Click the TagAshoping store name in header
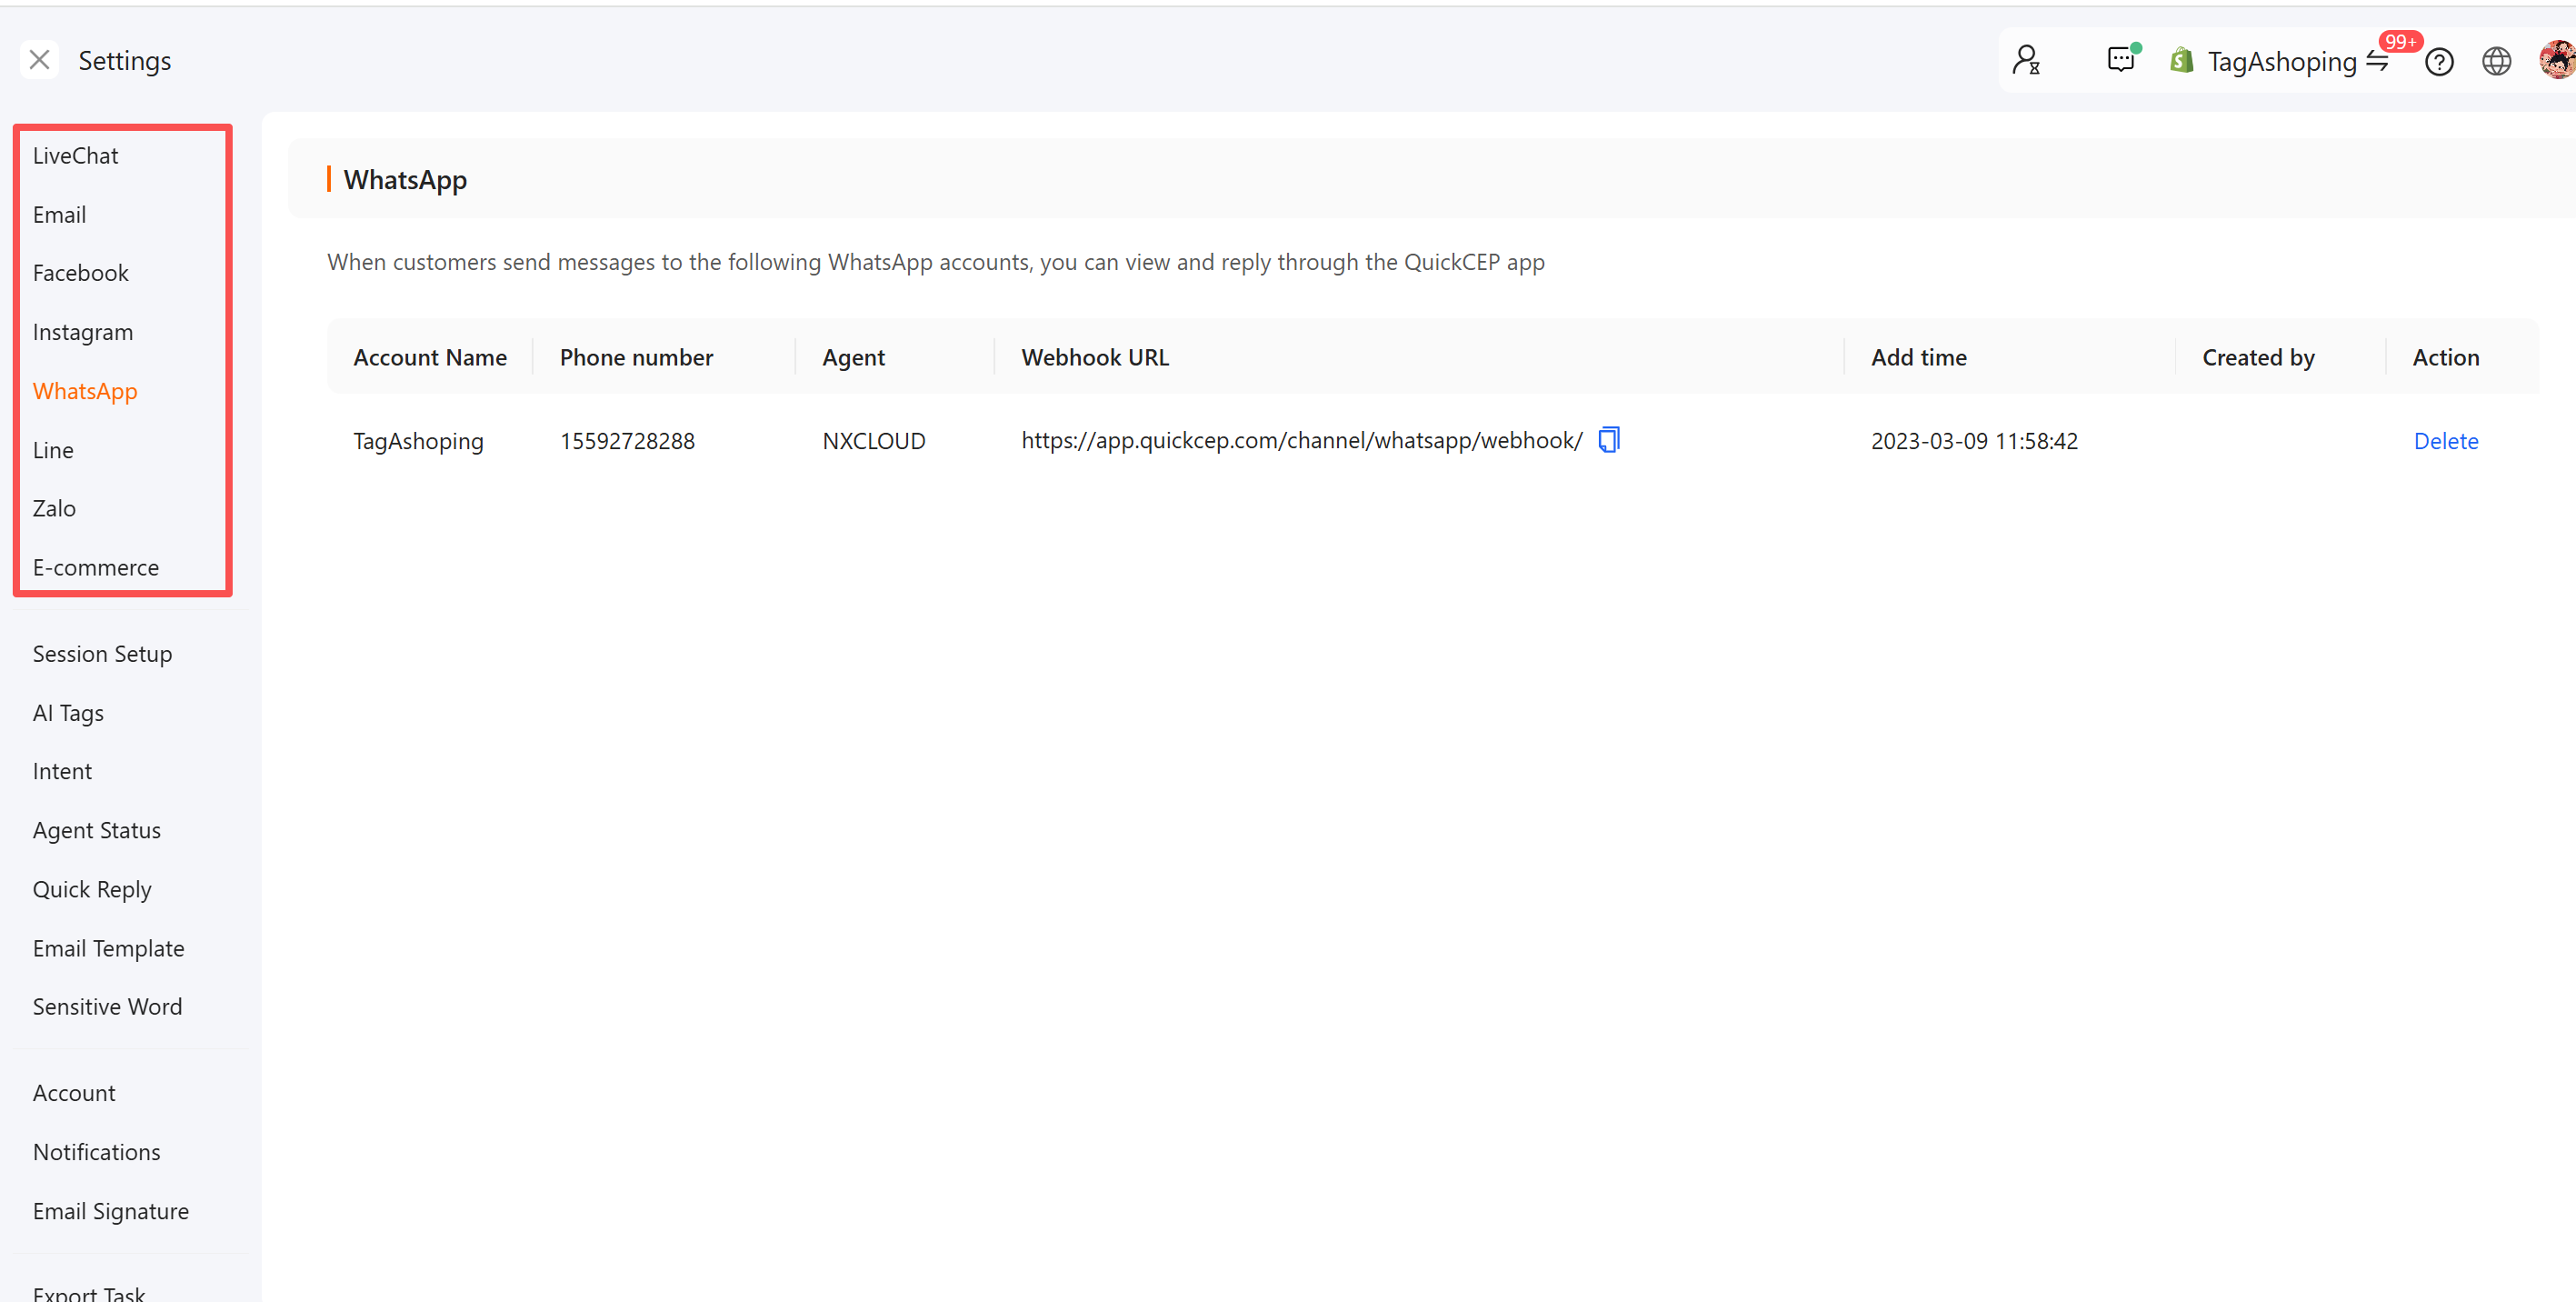The width and height of the screenshot is (2576, 1302). coord(2282,62)
